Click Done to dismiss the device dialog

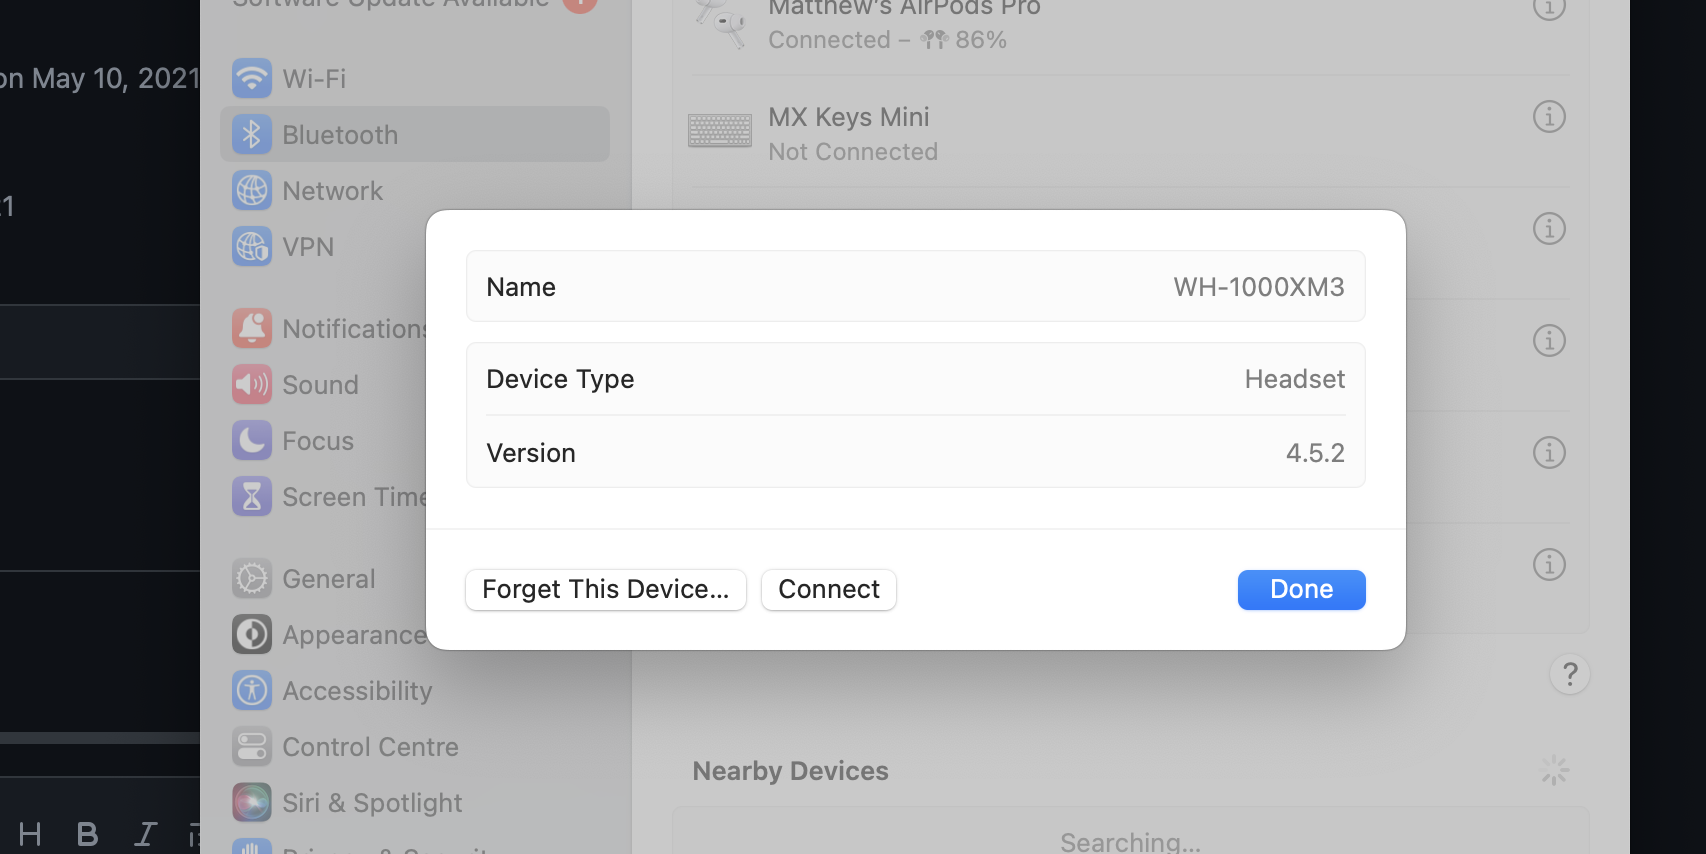coord(1301,589)
